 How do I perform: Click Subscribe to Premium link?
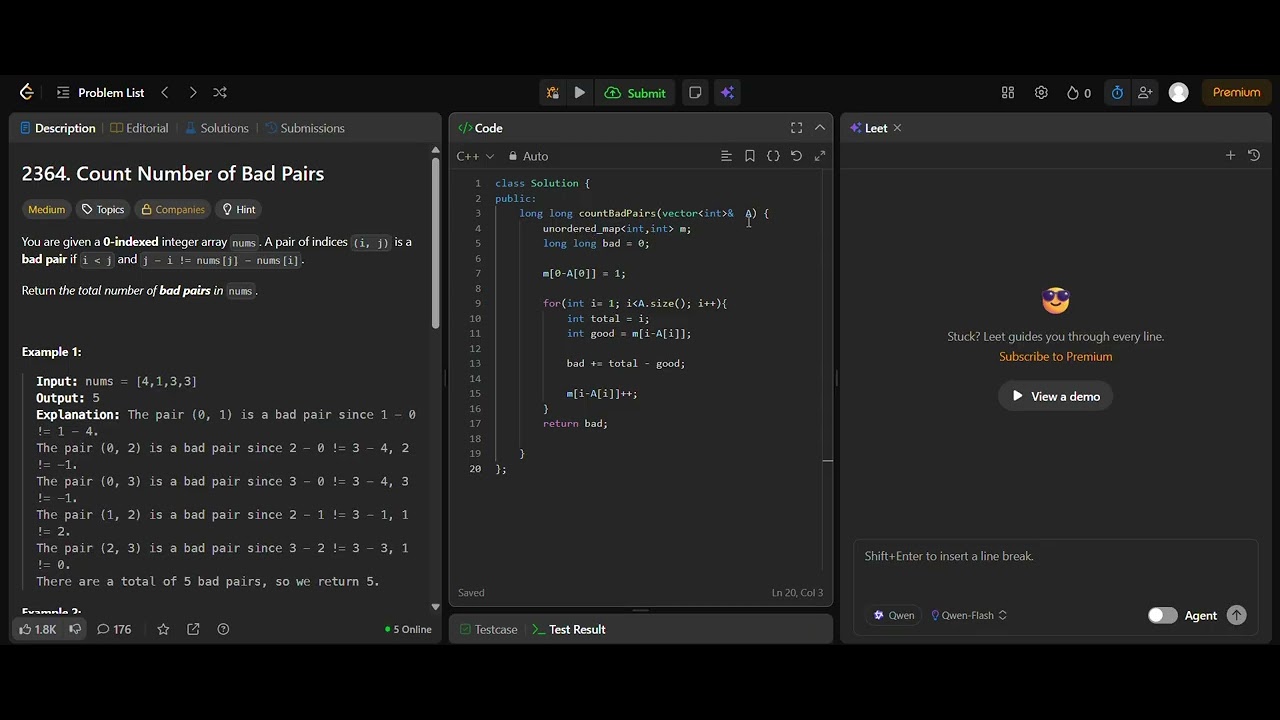tap(1055, 356)
